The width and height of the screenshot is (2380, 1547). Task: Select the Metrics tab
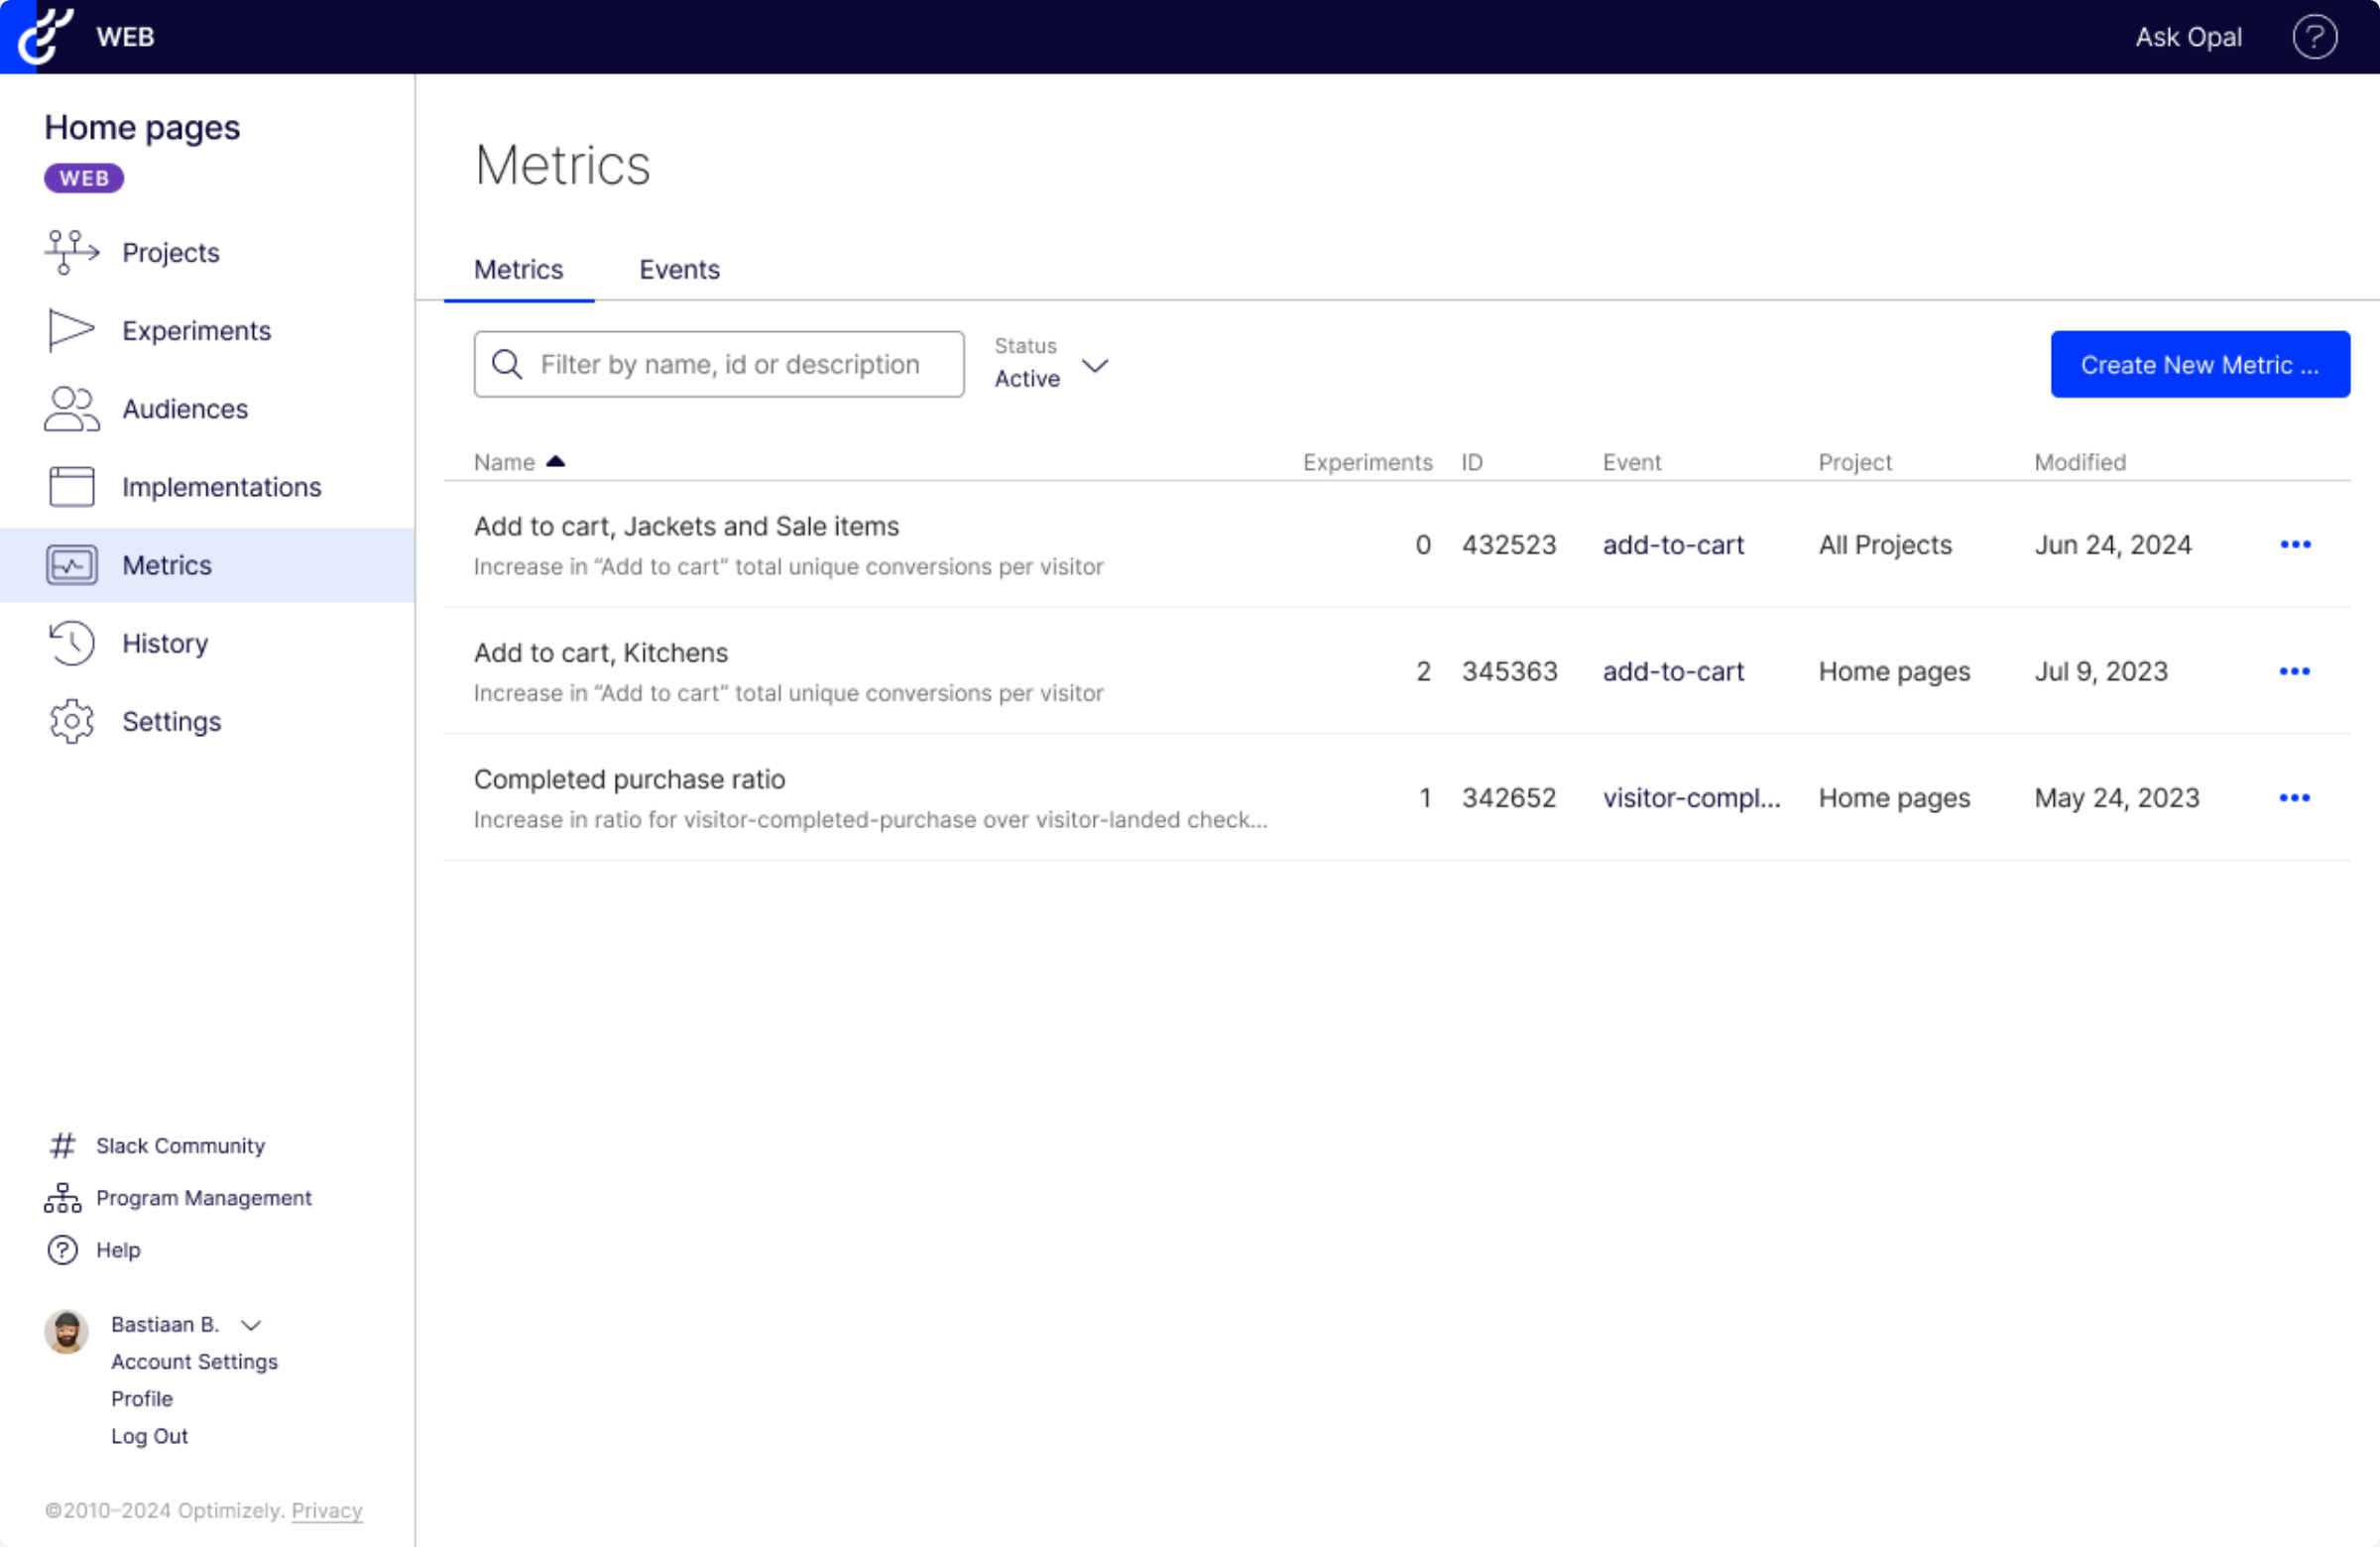click(x=518, y=269)
